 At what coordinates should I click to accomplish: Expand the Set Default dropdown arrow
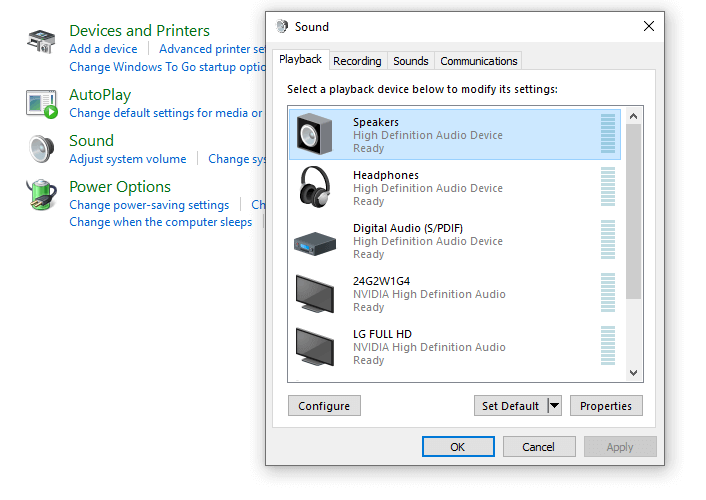(x=555, y=406)
